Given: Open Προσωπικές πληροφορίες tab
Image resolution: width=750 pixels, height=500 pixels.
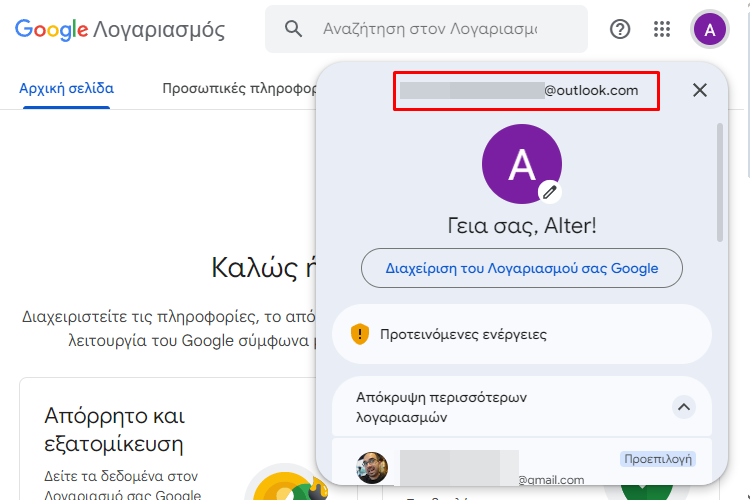Looking at the screenshot, I should click(x=239, y=89).
